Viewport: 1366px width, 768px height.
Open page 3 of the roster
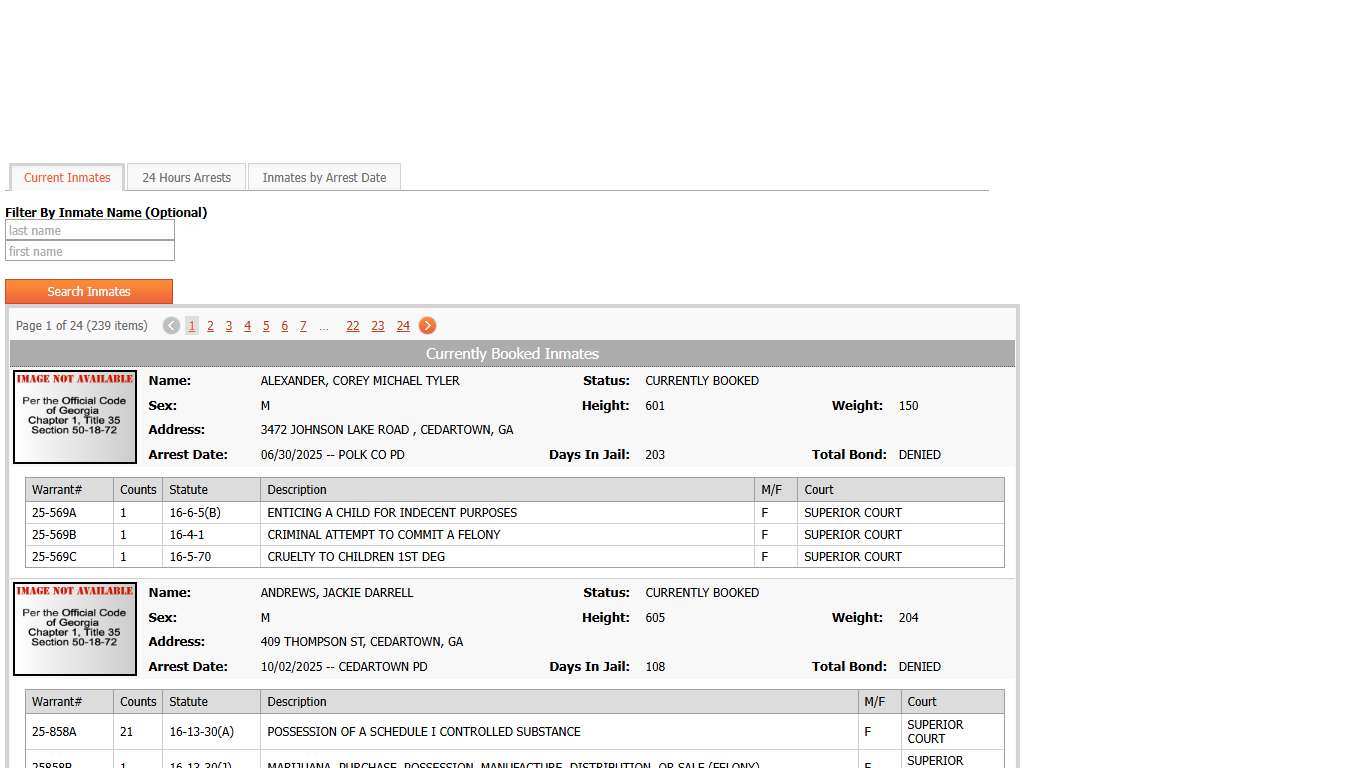coord(228,325)
